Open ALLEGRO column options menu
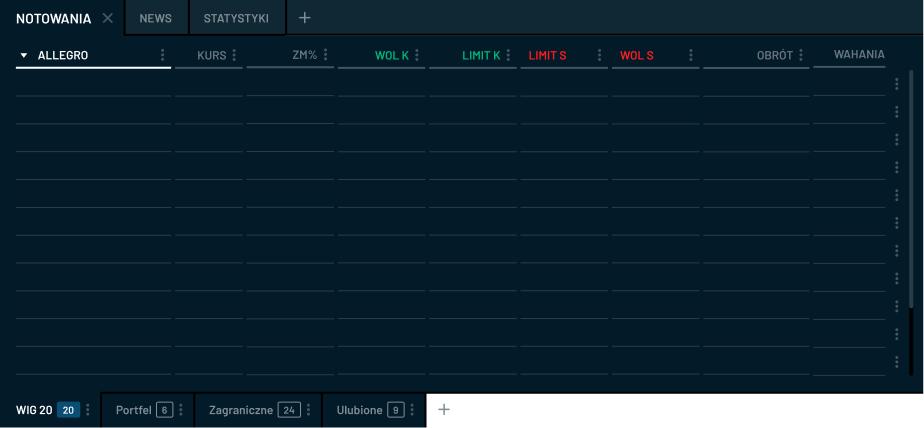The width and height of the screenshot is (924, 428). point(163,55)
